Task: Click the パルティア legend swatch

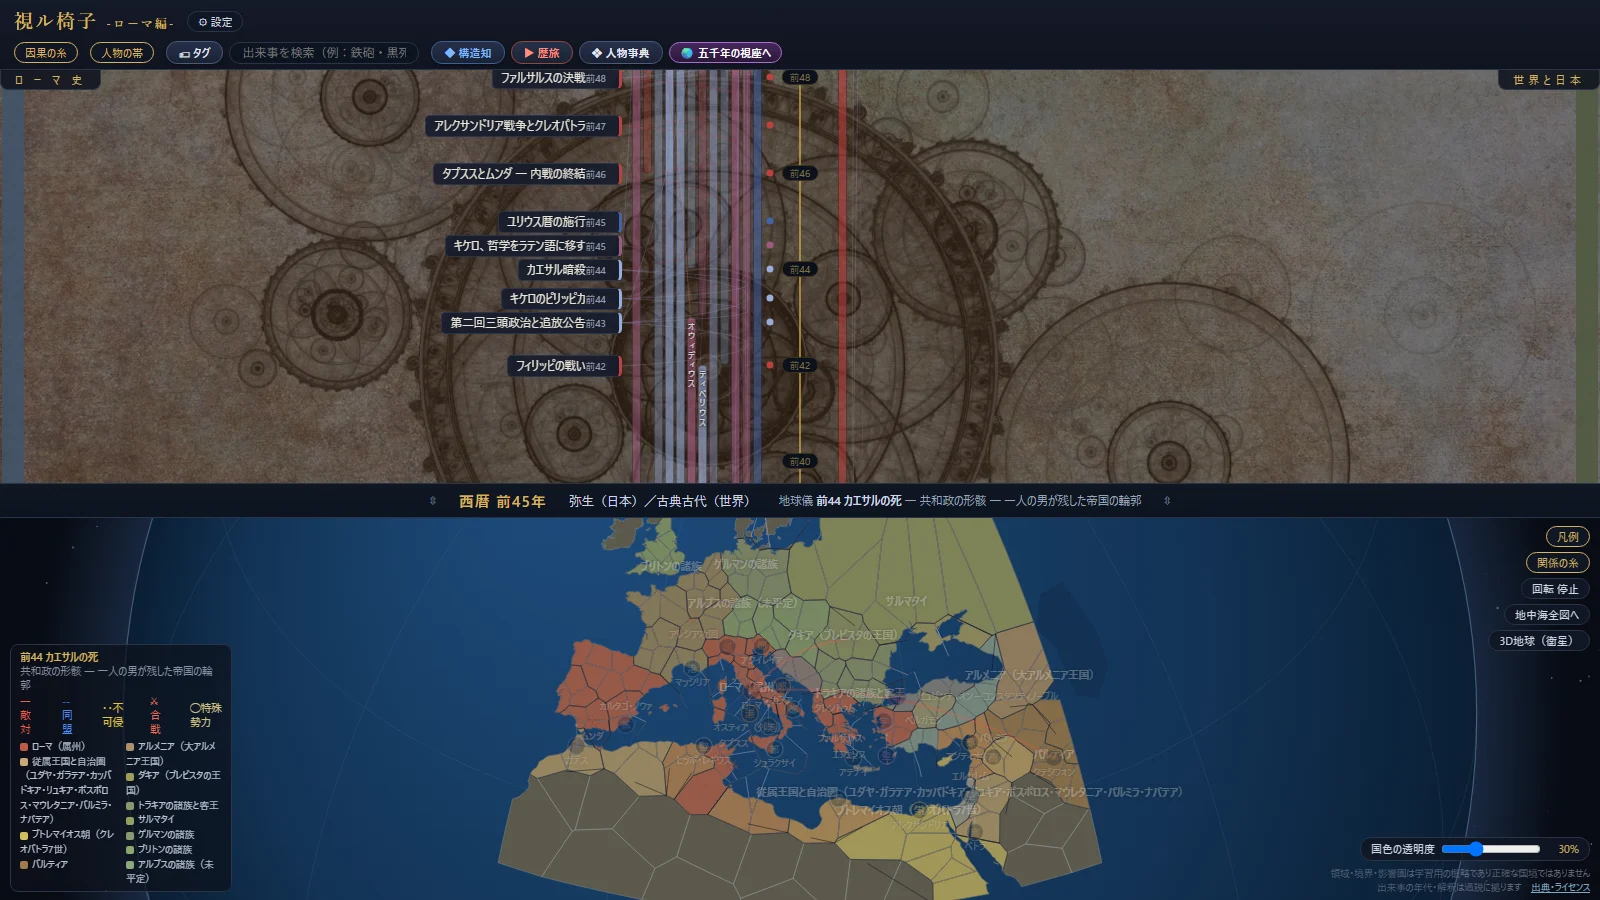Action: (x=24, y=865)
